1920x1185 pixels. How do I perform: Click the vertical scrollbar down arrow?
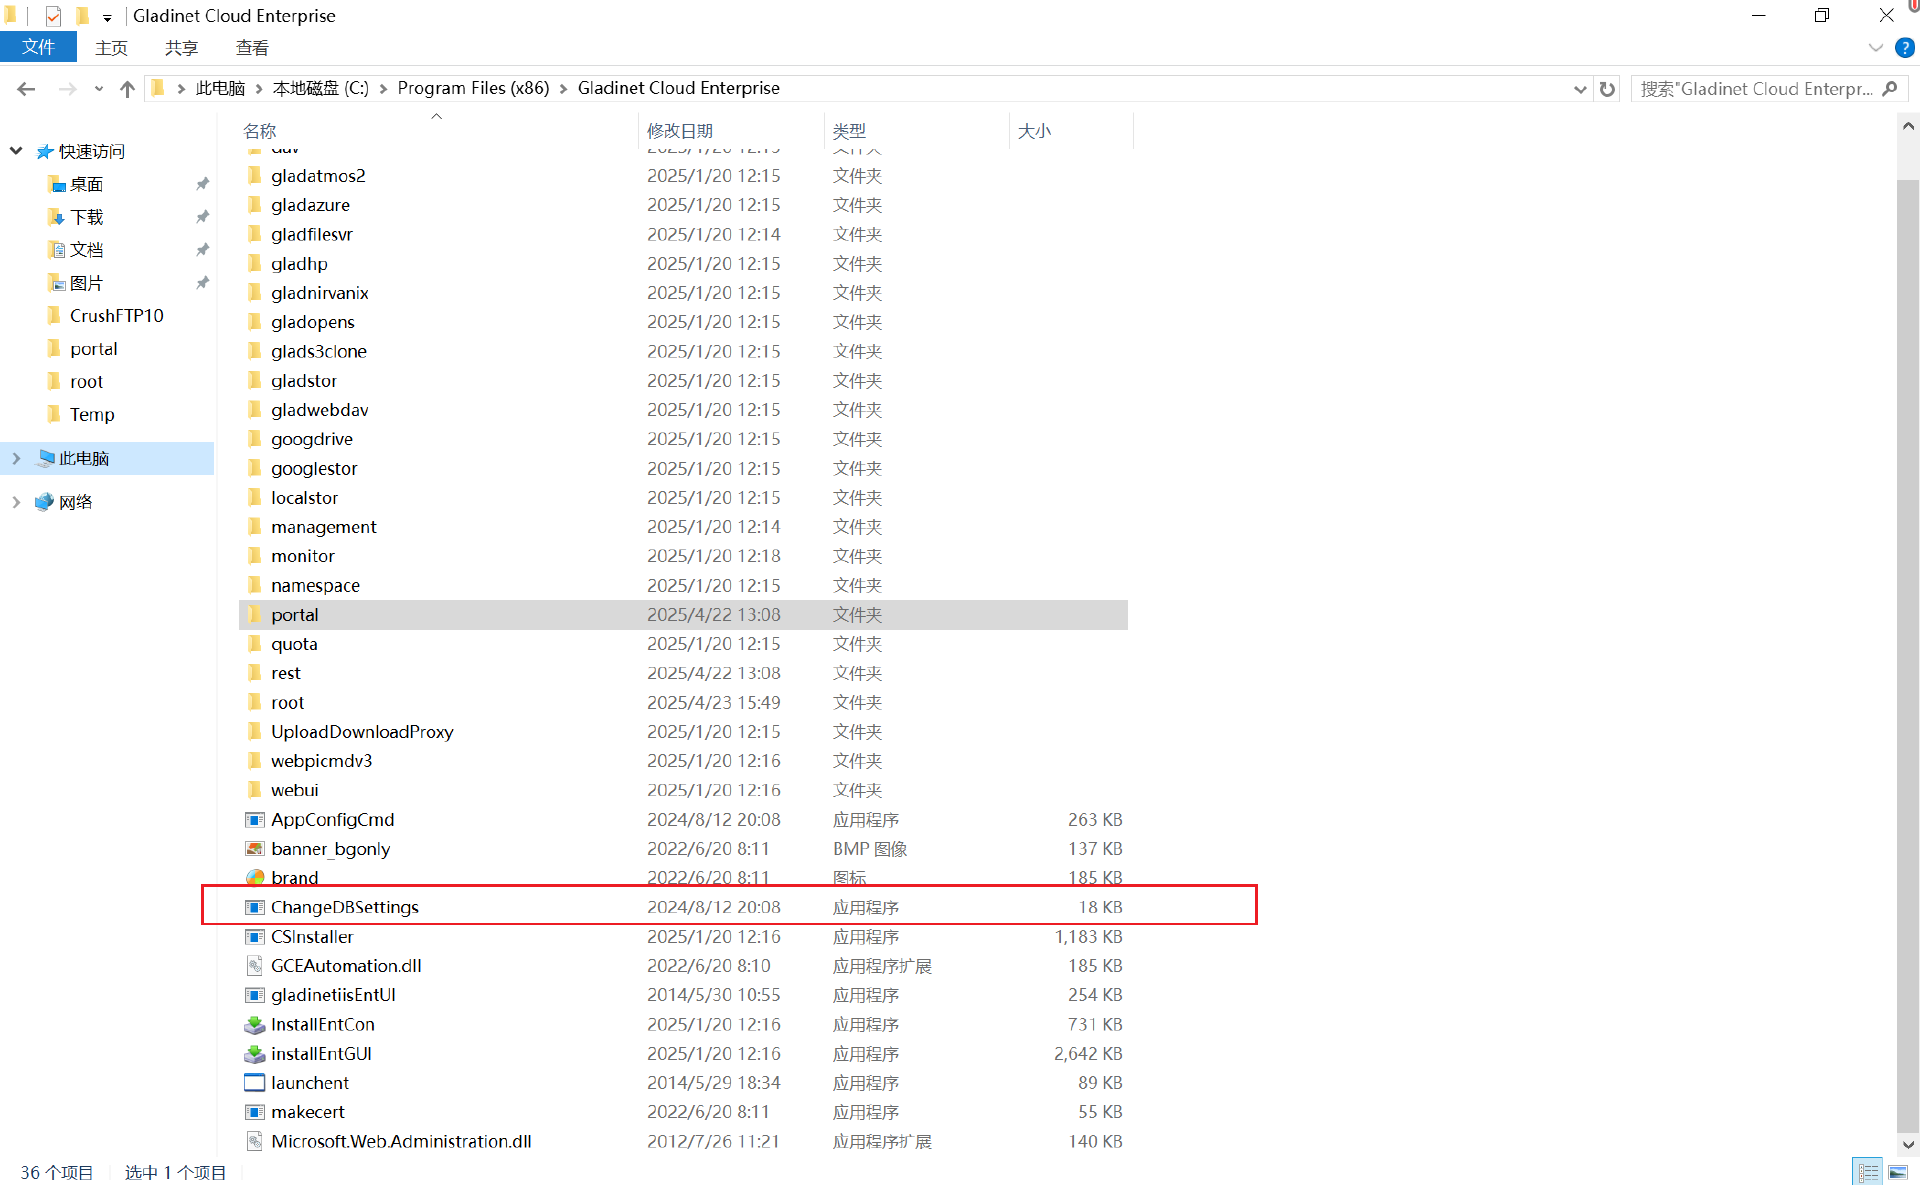(x=1908, y=1145)
